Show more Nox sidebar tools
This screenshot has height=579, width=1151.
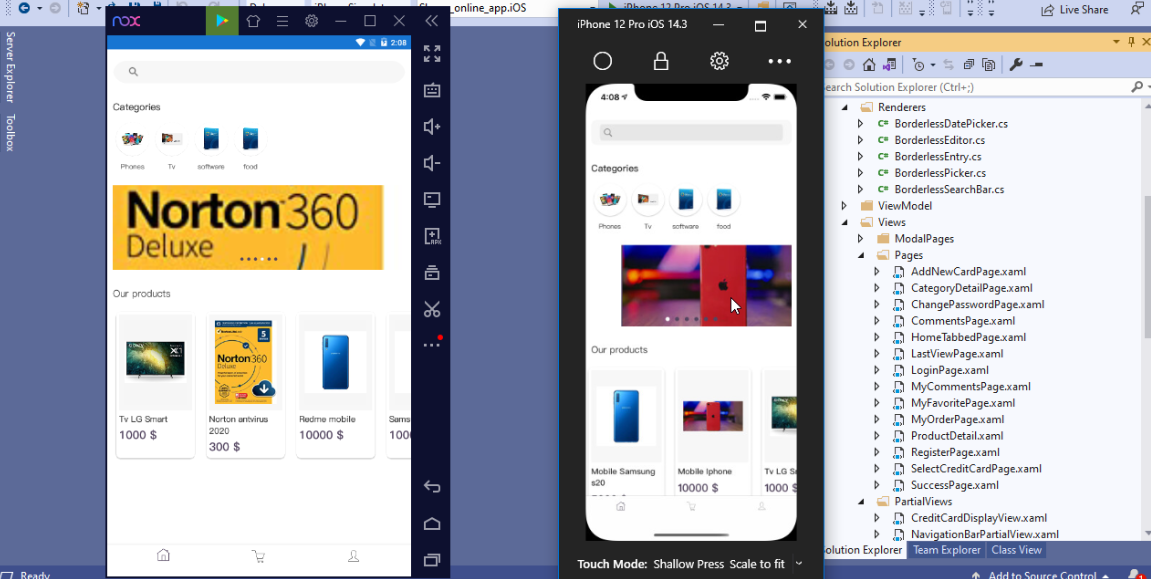click(432, 344)
